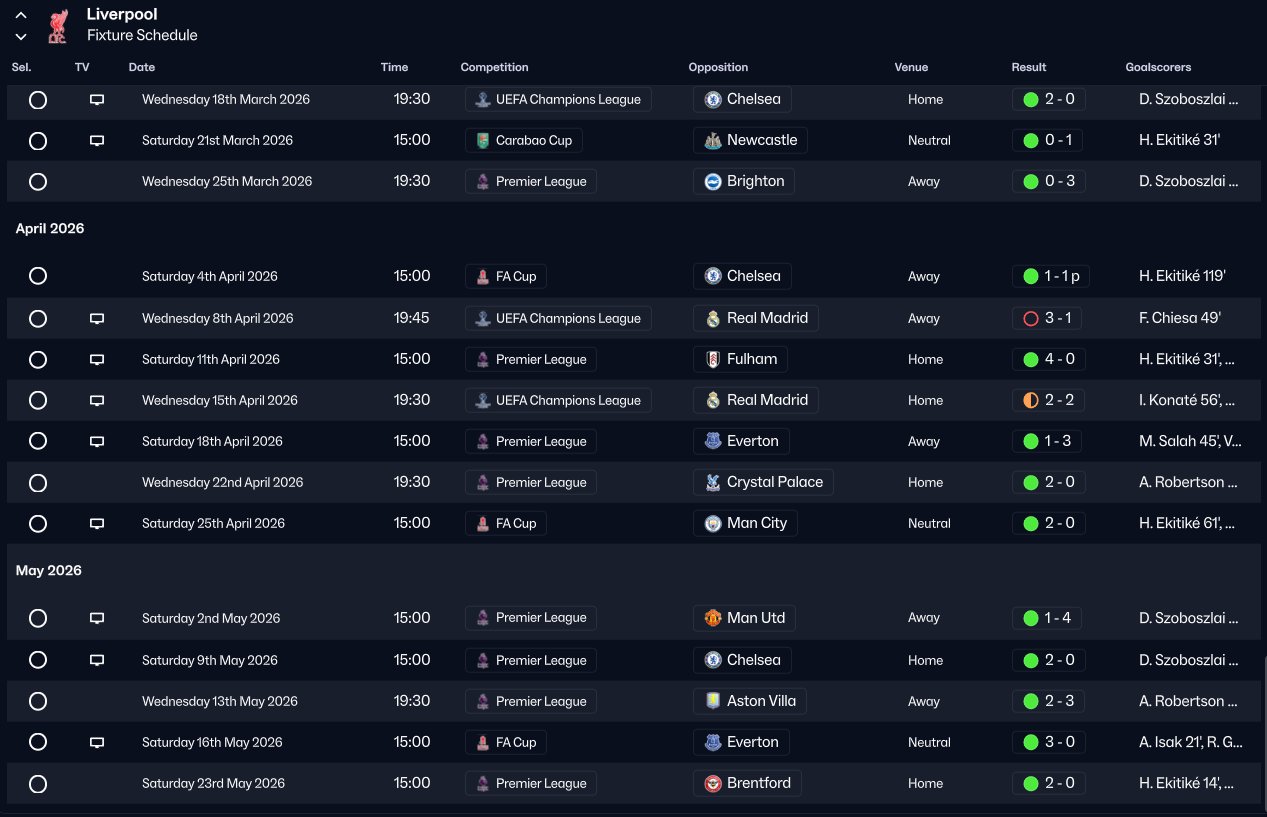This screenshot has width=1267, height=817.
Task: Open the Carabao Cup competition button
Action: click(524, 140)
